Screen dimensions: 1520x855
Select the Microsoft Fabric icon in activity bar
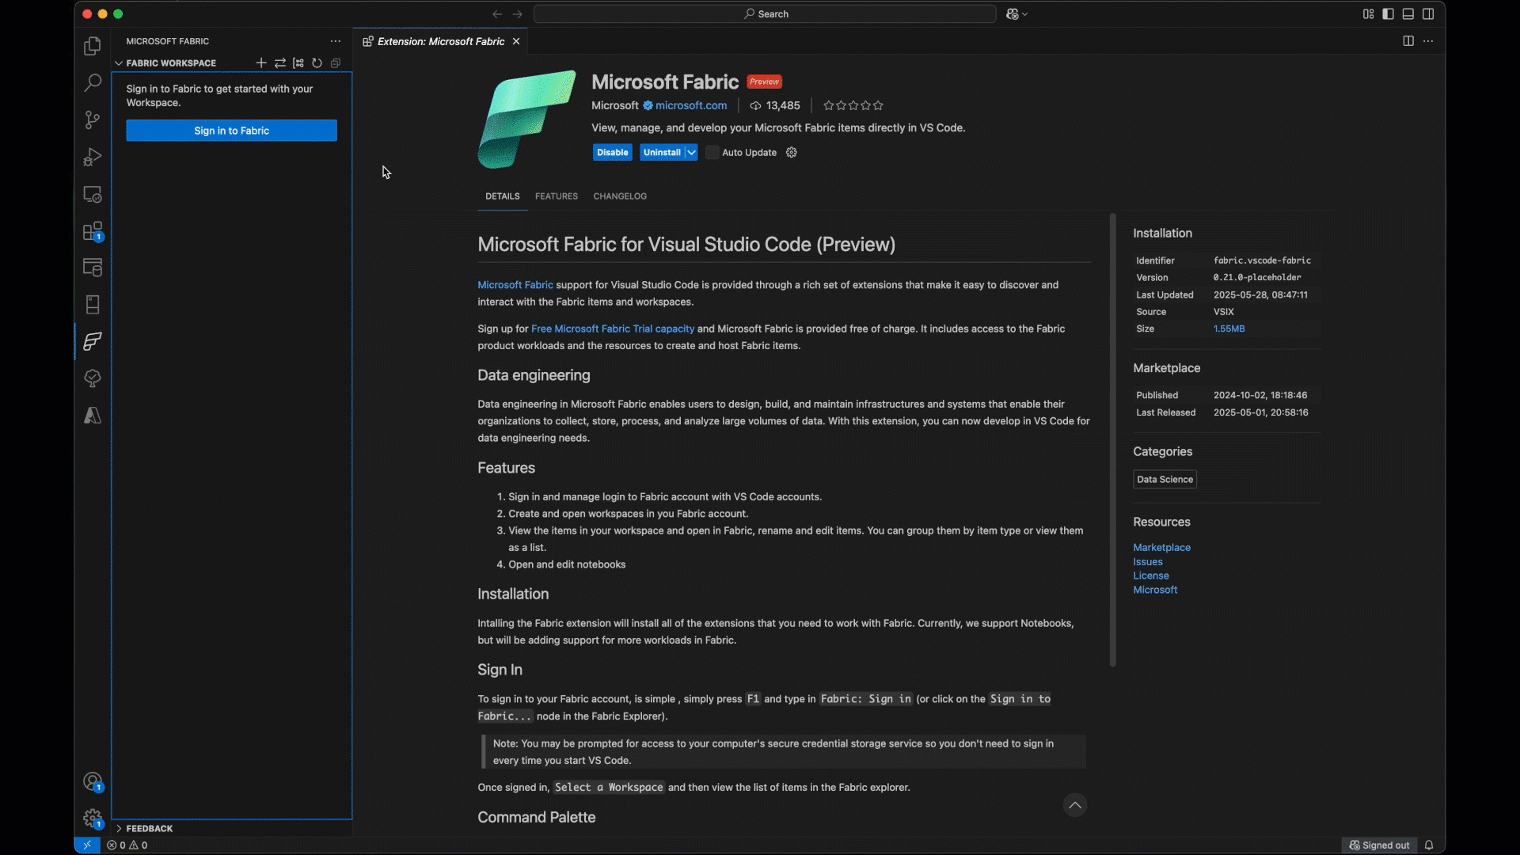(92, 342)
